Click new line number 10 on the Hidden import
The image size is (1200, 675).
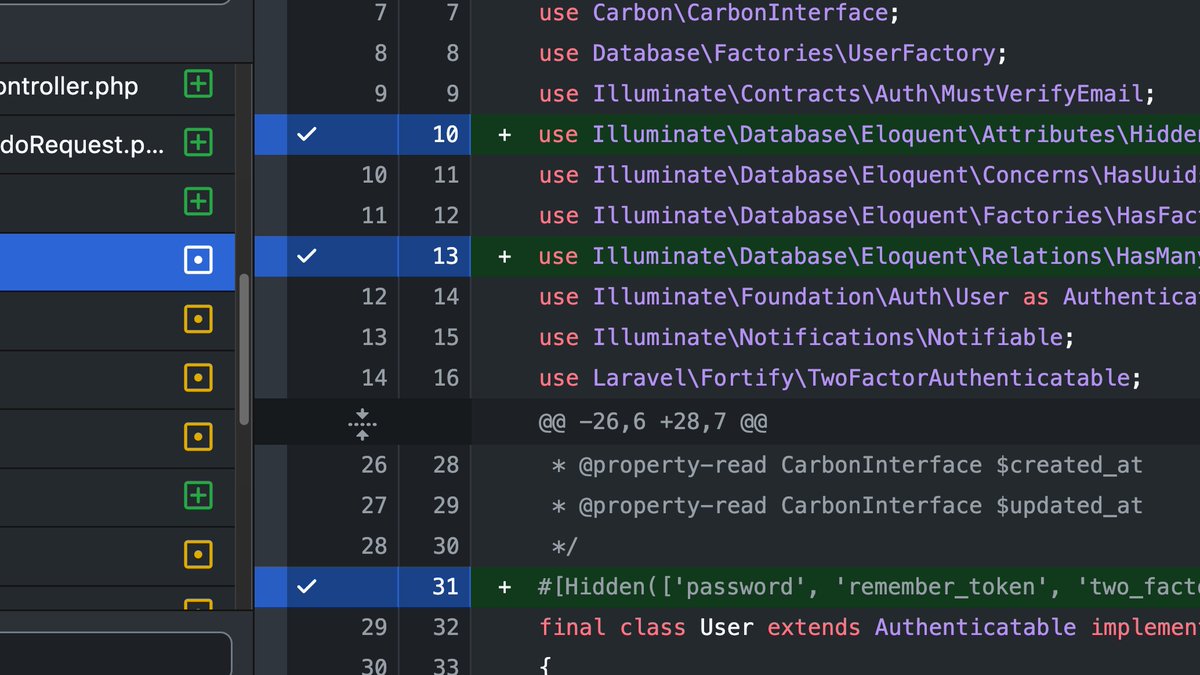tap(445, 134)
